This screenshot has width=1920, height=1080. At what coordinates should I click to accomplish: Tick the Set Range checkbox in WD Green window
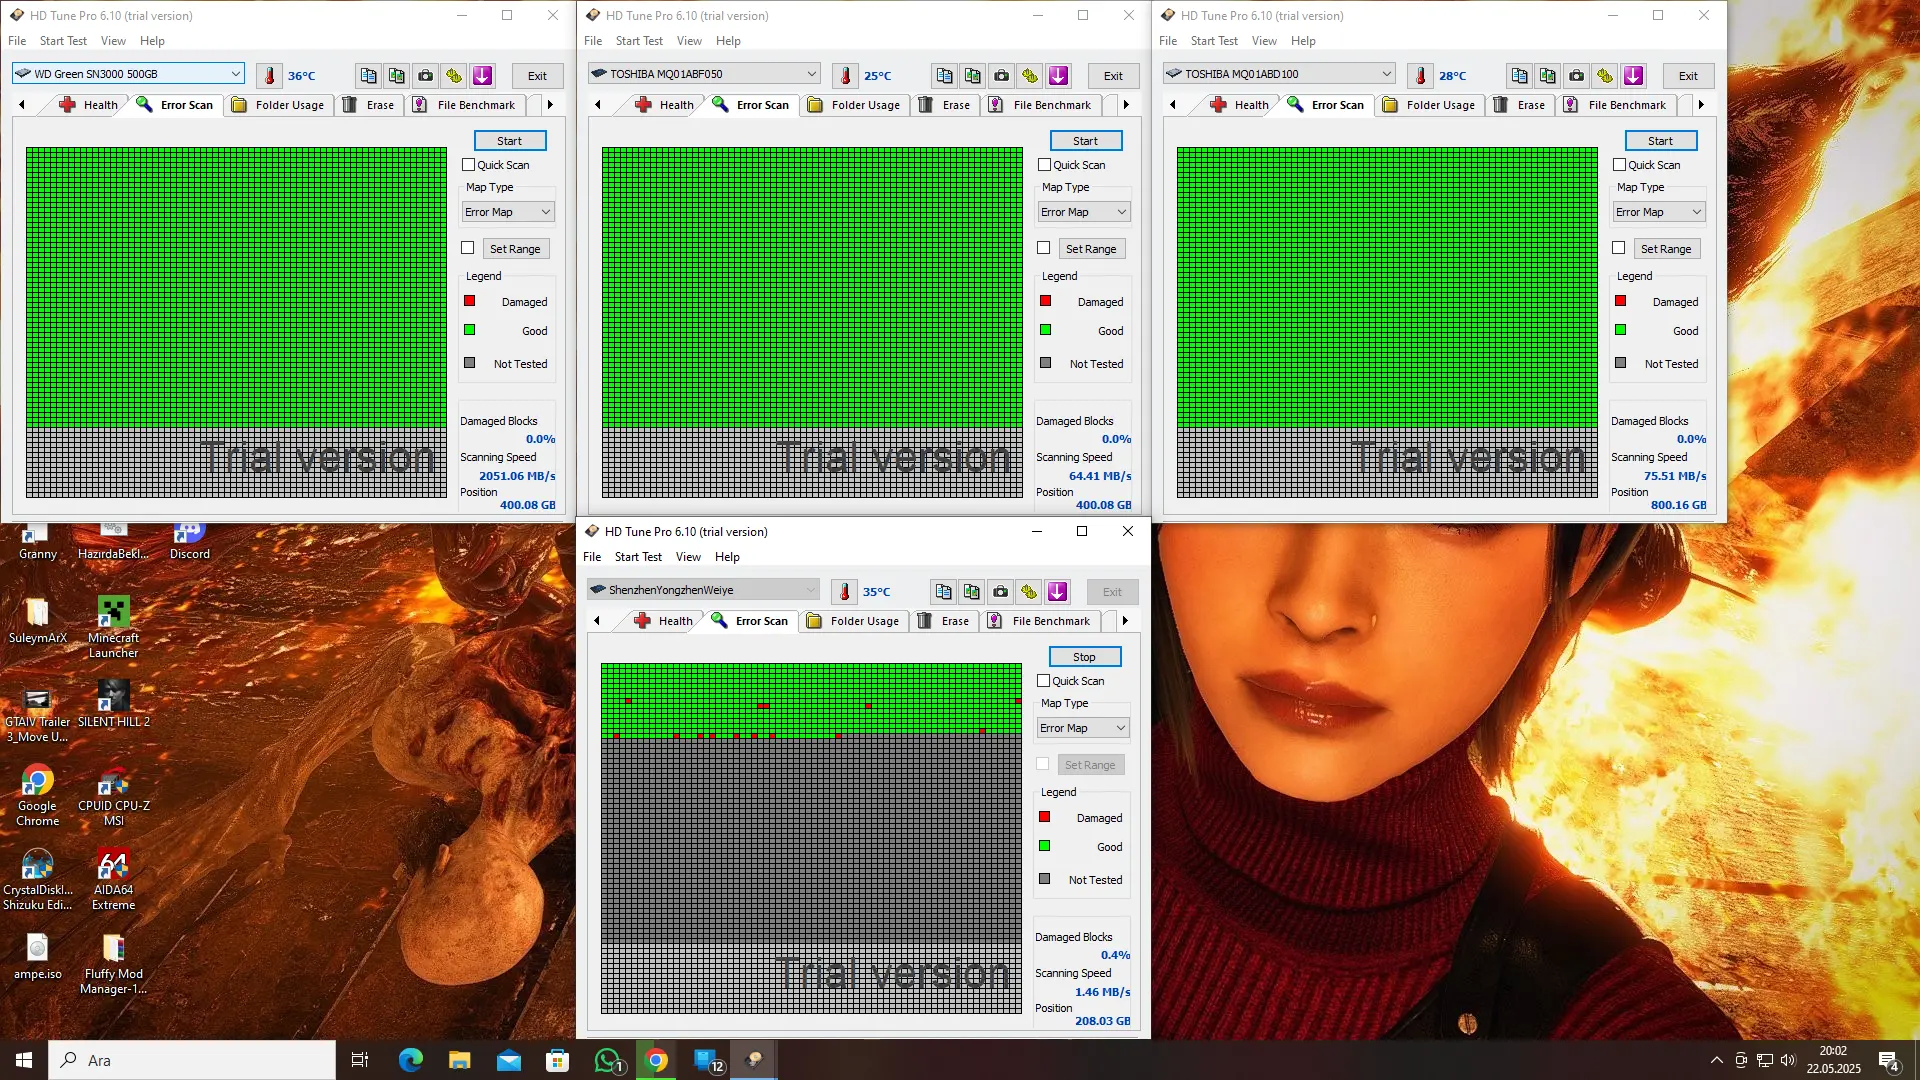point(468,248)
